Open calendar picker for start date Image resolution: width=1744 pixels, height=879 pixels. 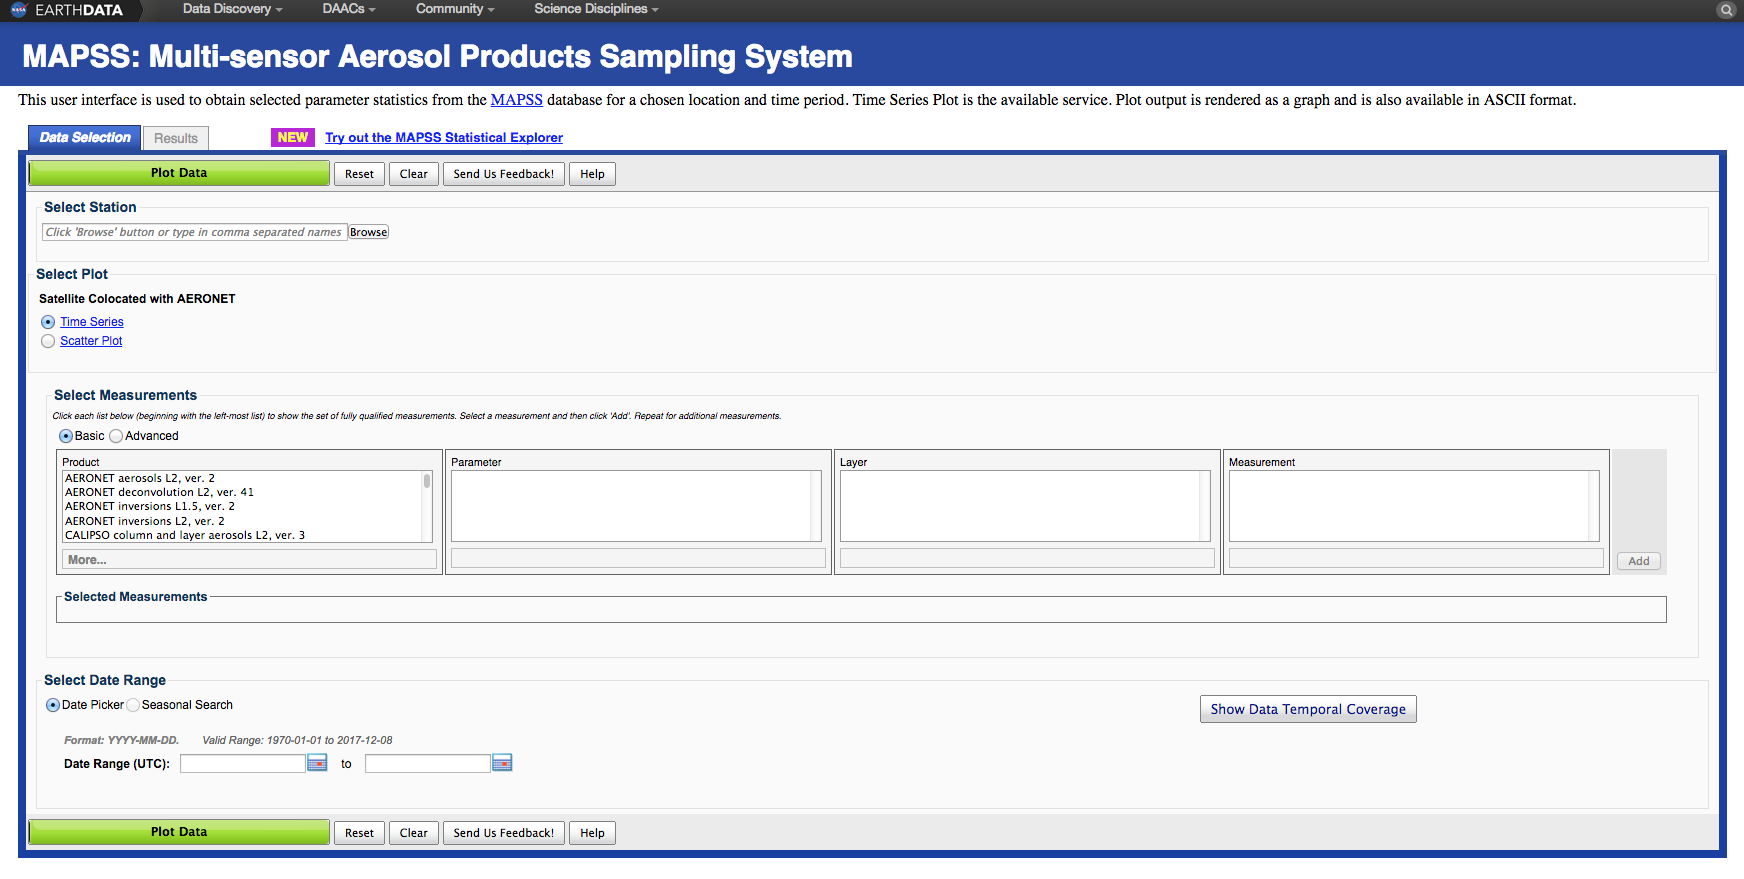[317, 763]
